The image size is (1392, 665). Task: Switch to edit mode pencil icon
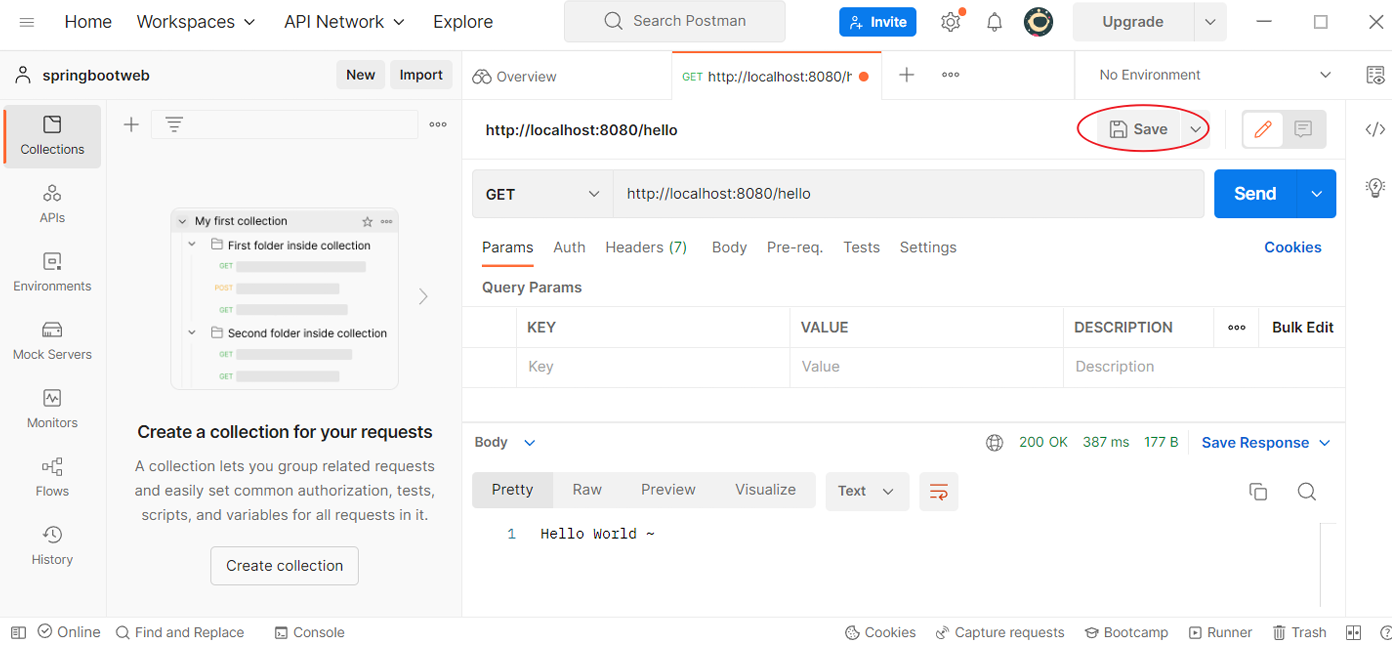click(1263, 129)
